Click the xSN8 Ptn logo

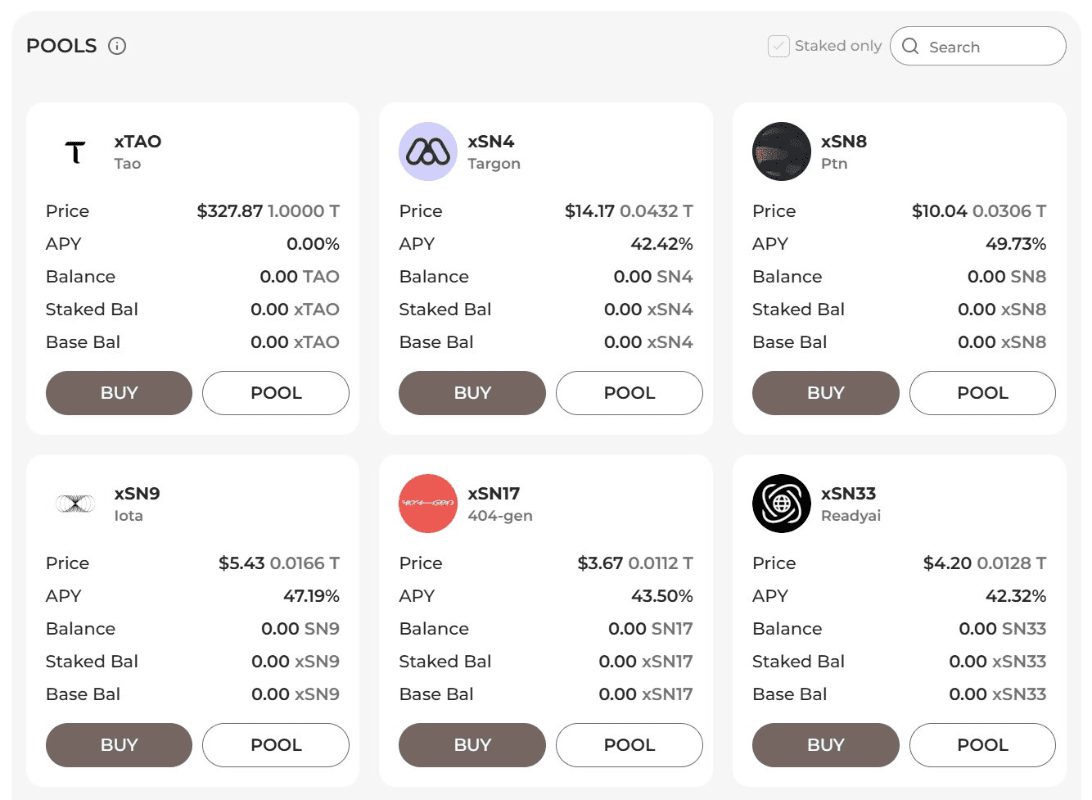(x=781, y=152)
